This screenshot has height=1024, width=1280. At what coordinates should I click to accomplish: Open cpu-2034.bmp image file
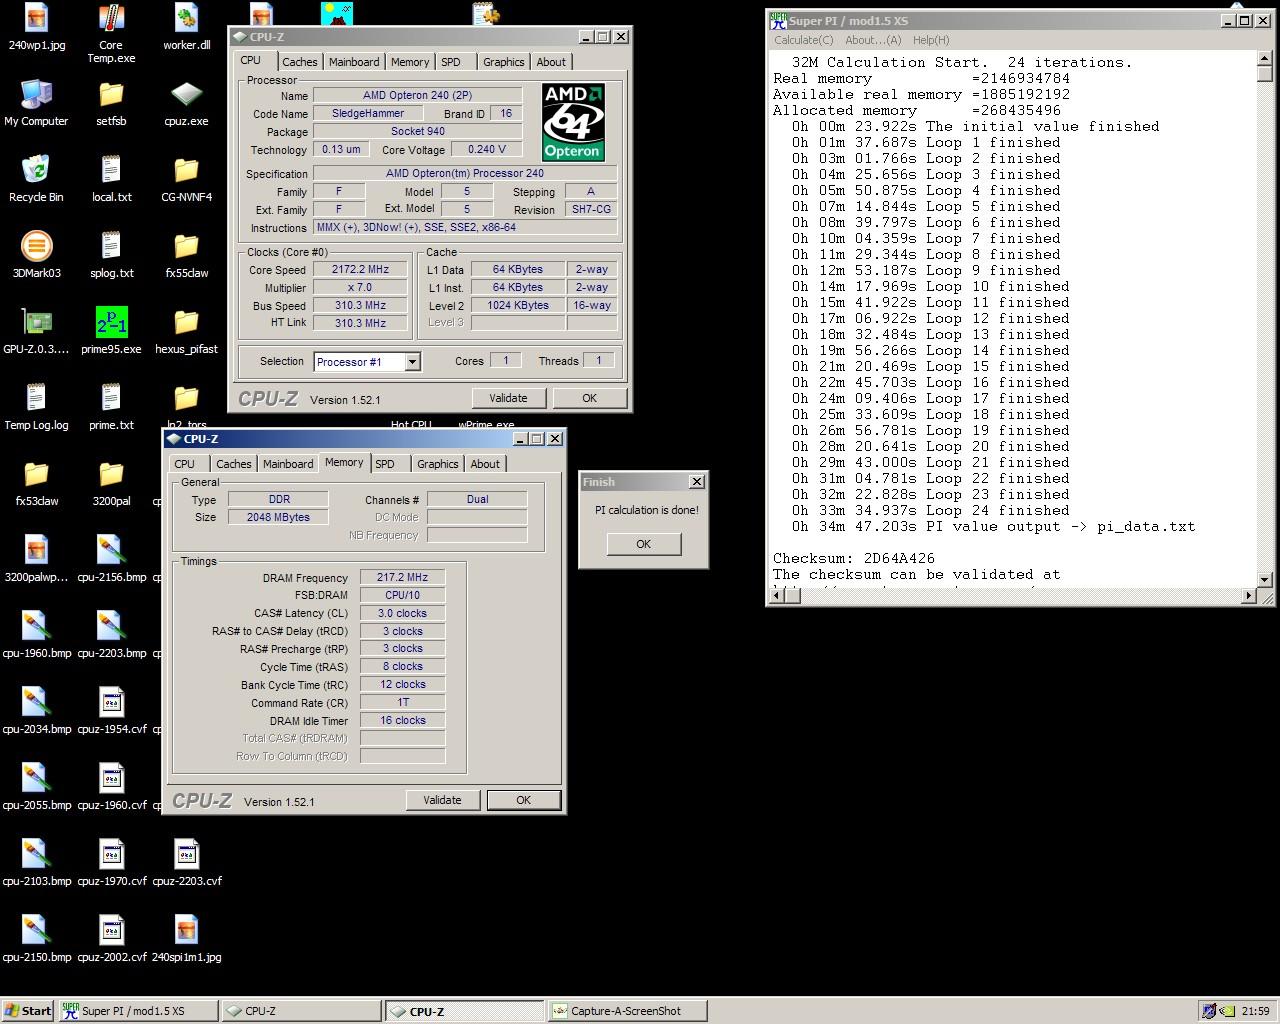pos(36,710)
